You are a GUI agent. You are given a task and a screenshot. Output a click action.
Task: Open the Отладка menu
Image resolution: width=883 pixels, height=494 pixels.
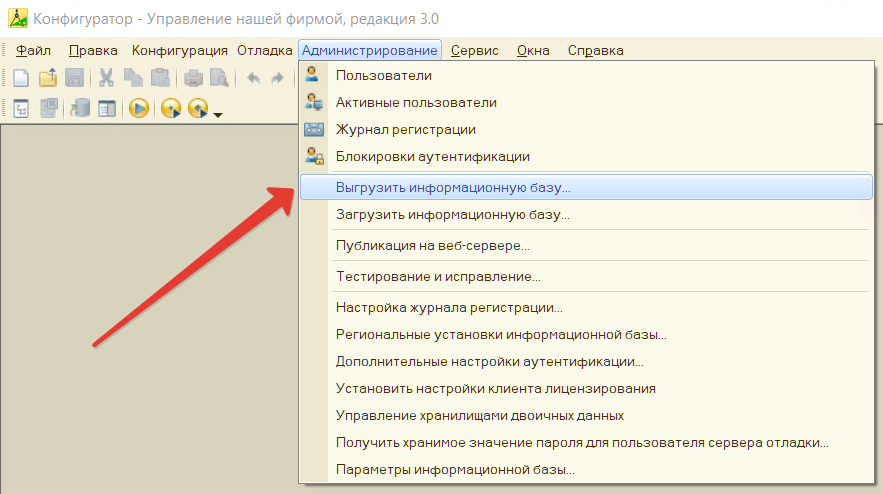click(x=265, y=50)
